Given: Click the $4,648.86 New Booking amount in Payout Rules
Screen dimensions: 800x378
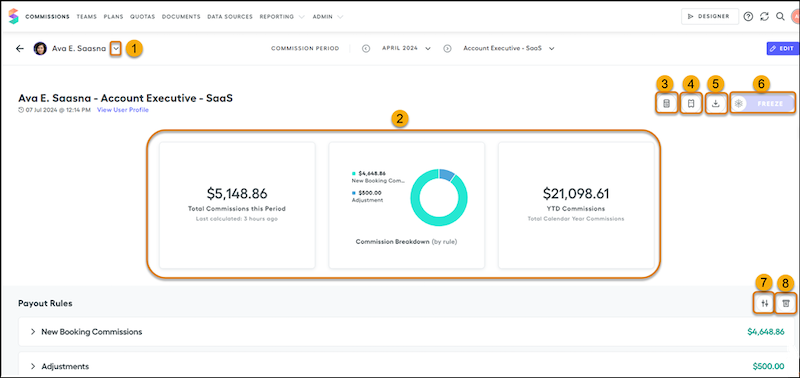Looking at the screenshot, I should pyautogui.click(x=766, y=332).
